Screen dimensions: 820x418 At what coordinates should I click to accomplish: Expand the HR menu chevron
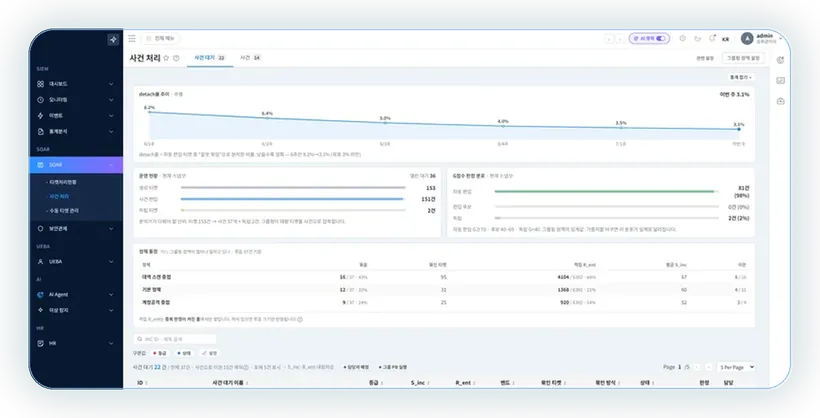pyautogui.click(x=111, y=343)
